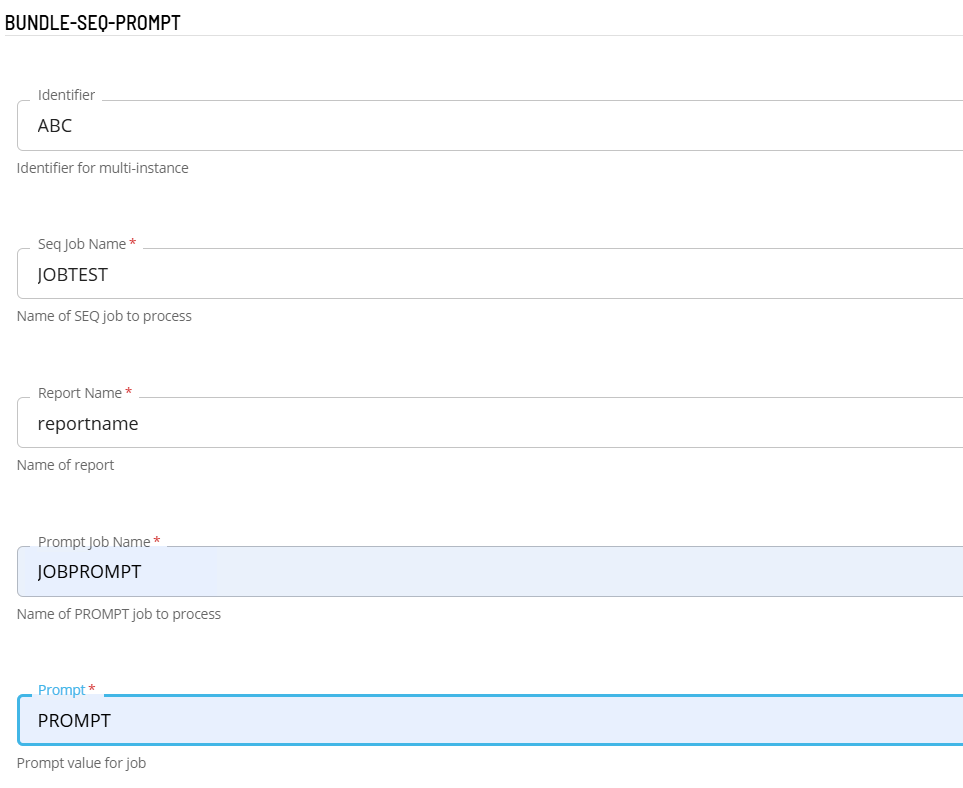Select the Prompt Job Name field
Viewport: 963px width, 788px height.
coord(490,572)
